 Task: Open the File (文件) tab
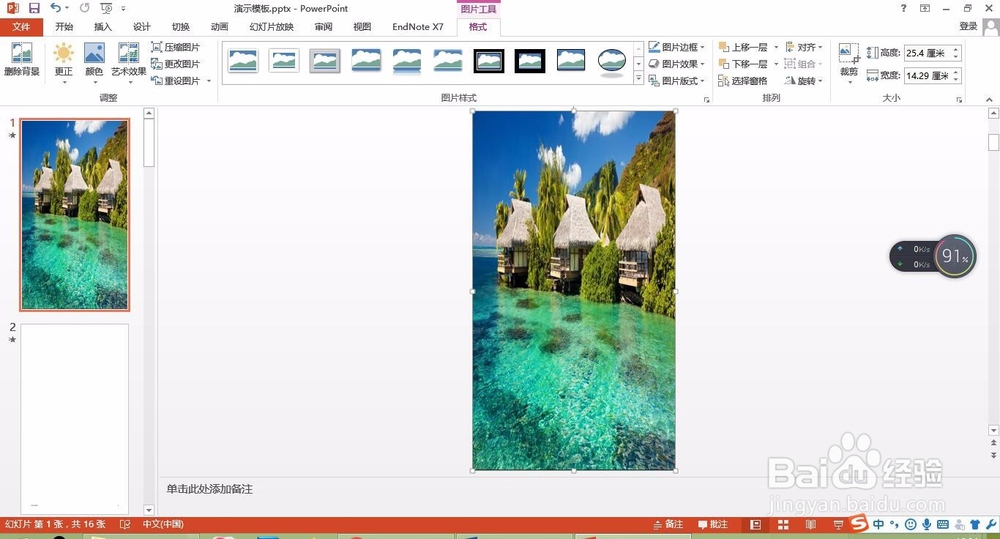click(21, 27)
